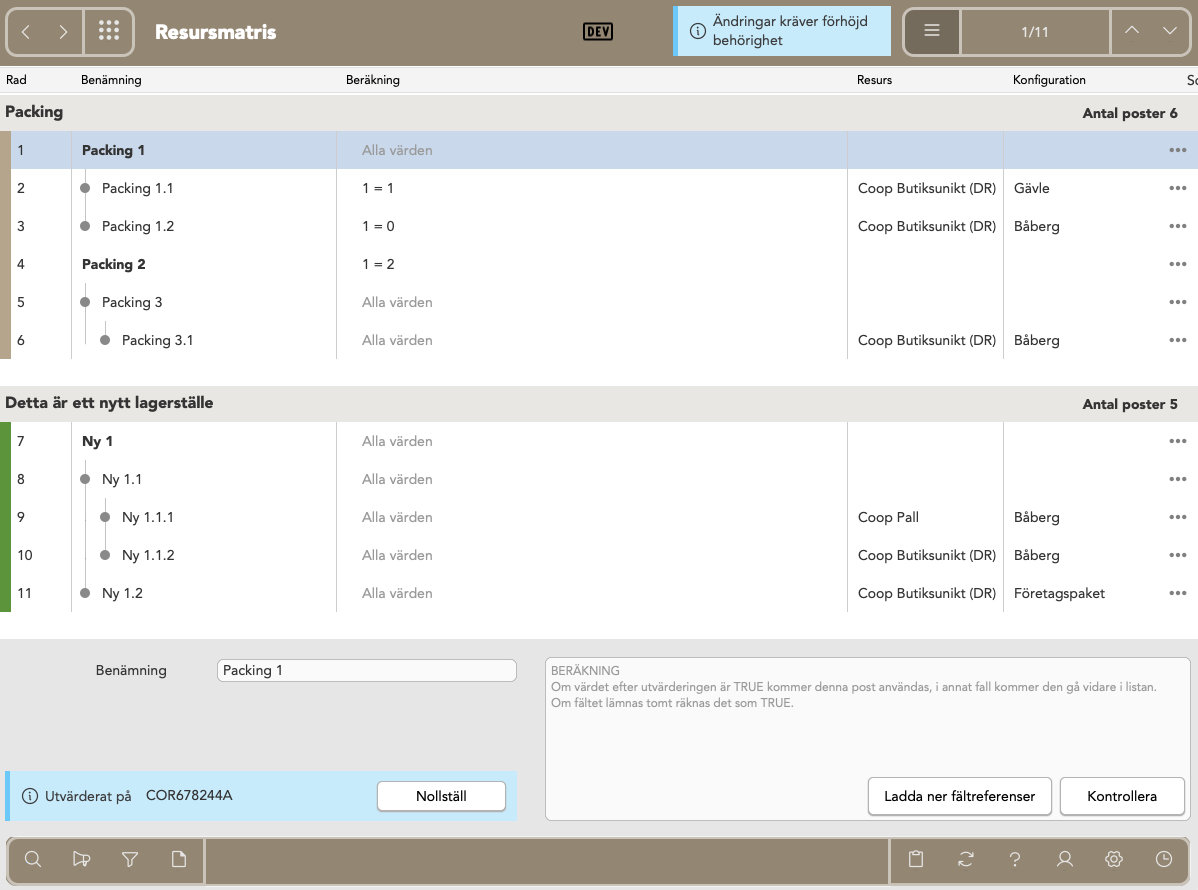Select the Ny 1.1.1 tree row

[599, 517]
